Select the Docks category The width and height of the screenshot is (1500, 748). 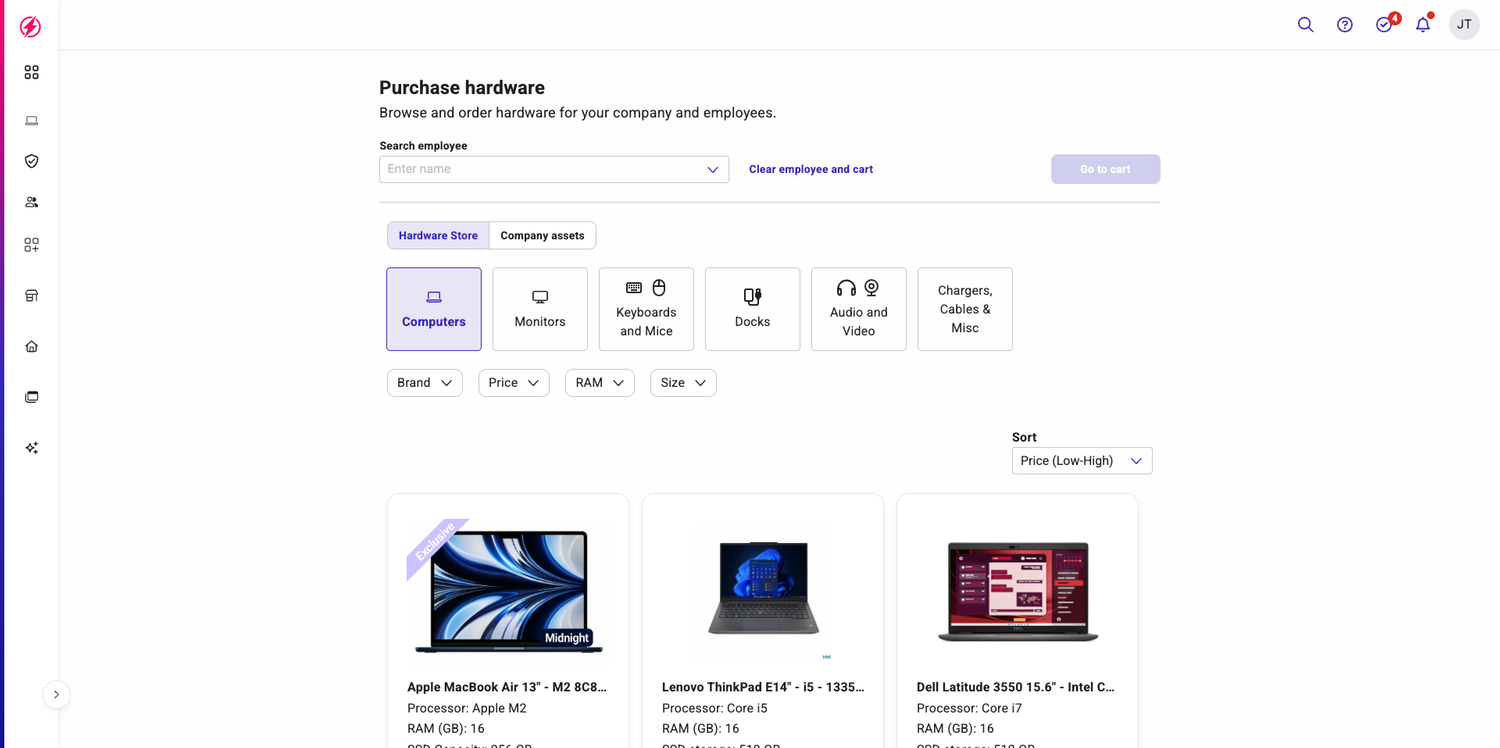752,309
